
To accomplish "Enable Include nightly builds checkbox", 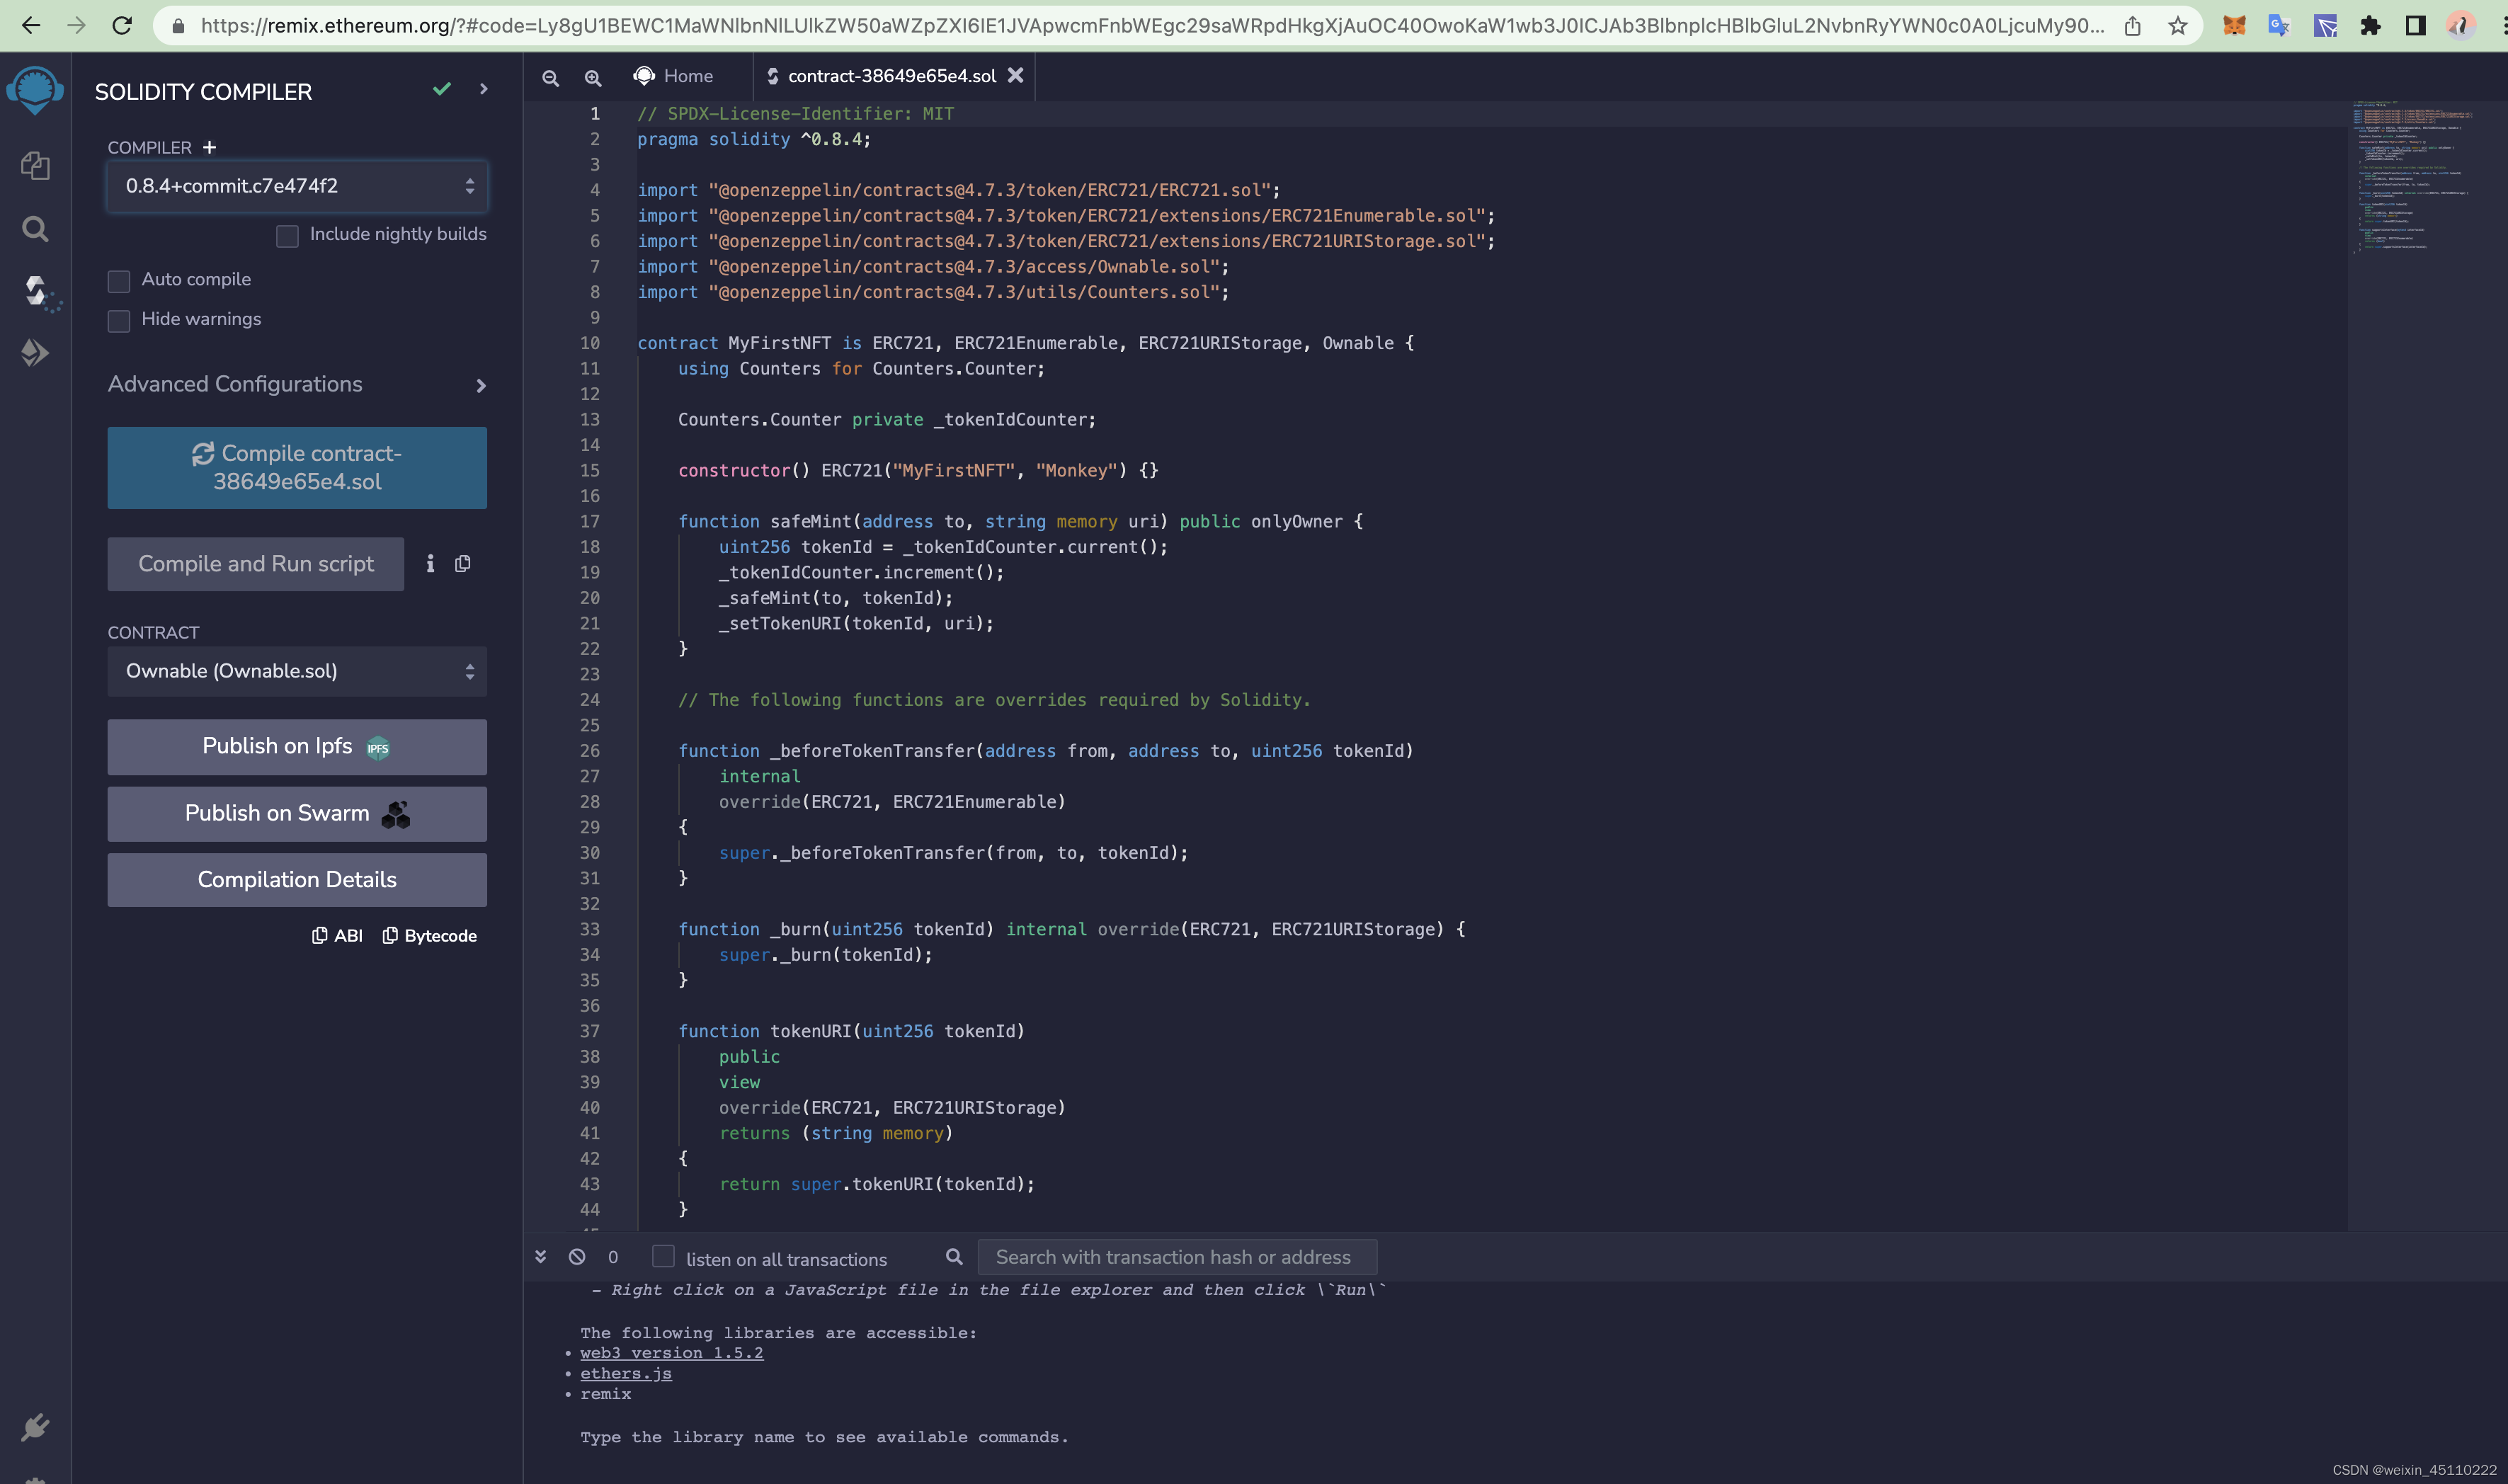I will (287, 236).
